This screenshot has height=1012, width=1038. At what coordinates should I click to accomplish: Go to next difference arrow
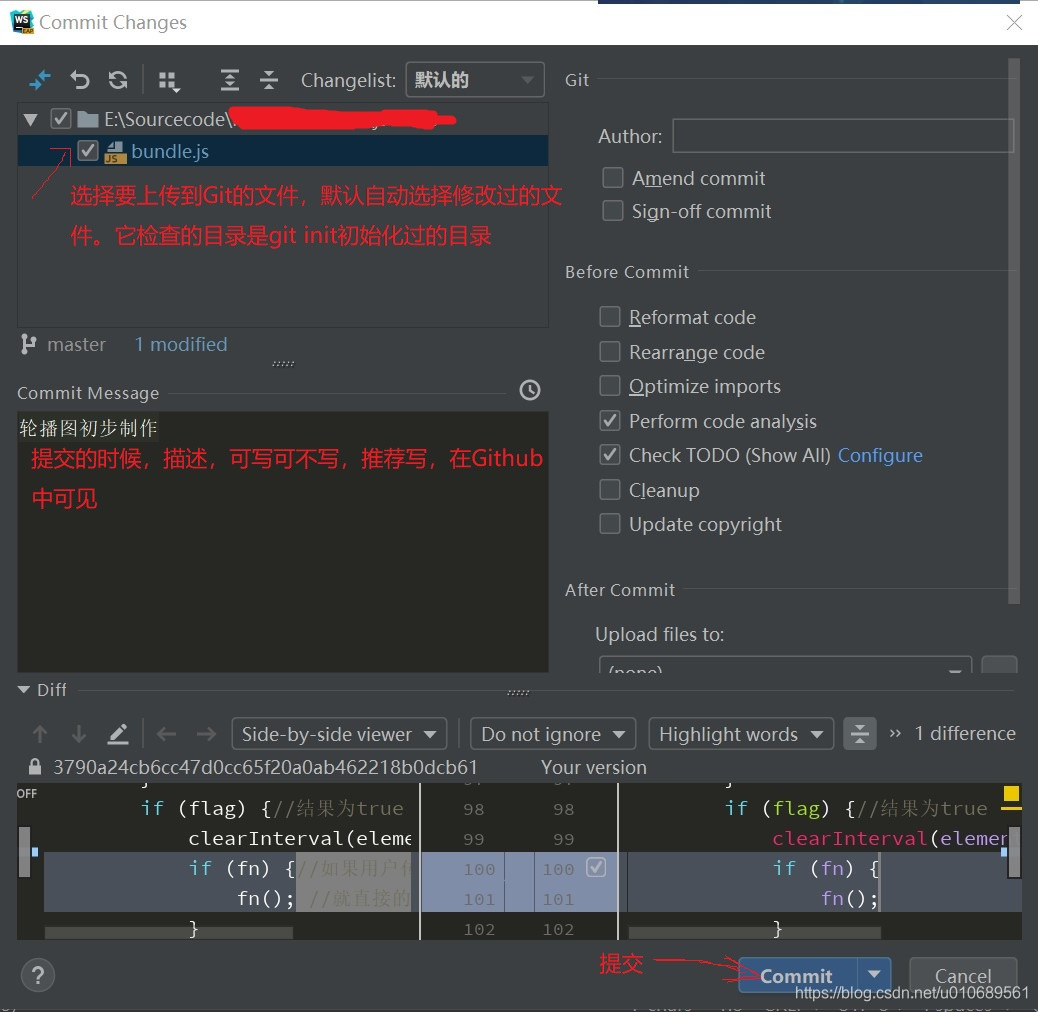pyautogui.click(x=79, y=734)
